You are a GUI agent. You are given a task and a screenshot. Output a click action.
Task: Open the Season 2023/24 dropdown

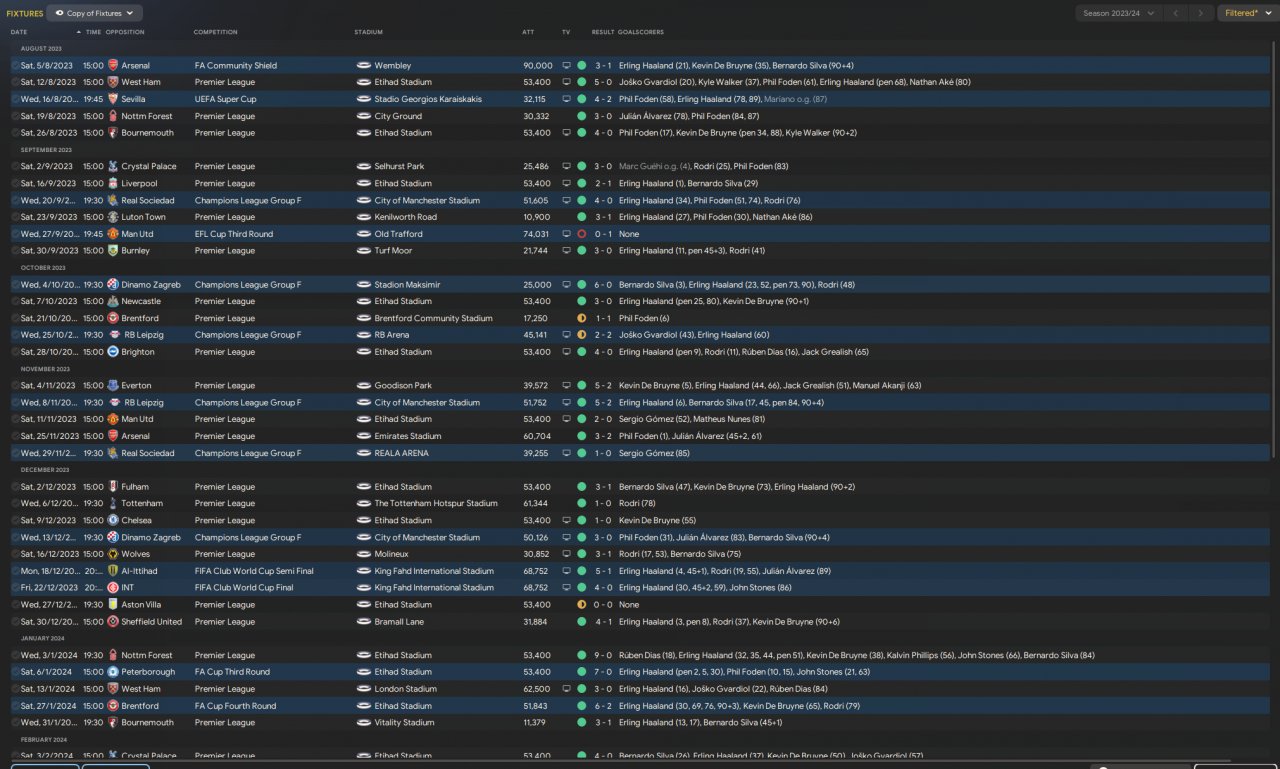pos(1119,13)
